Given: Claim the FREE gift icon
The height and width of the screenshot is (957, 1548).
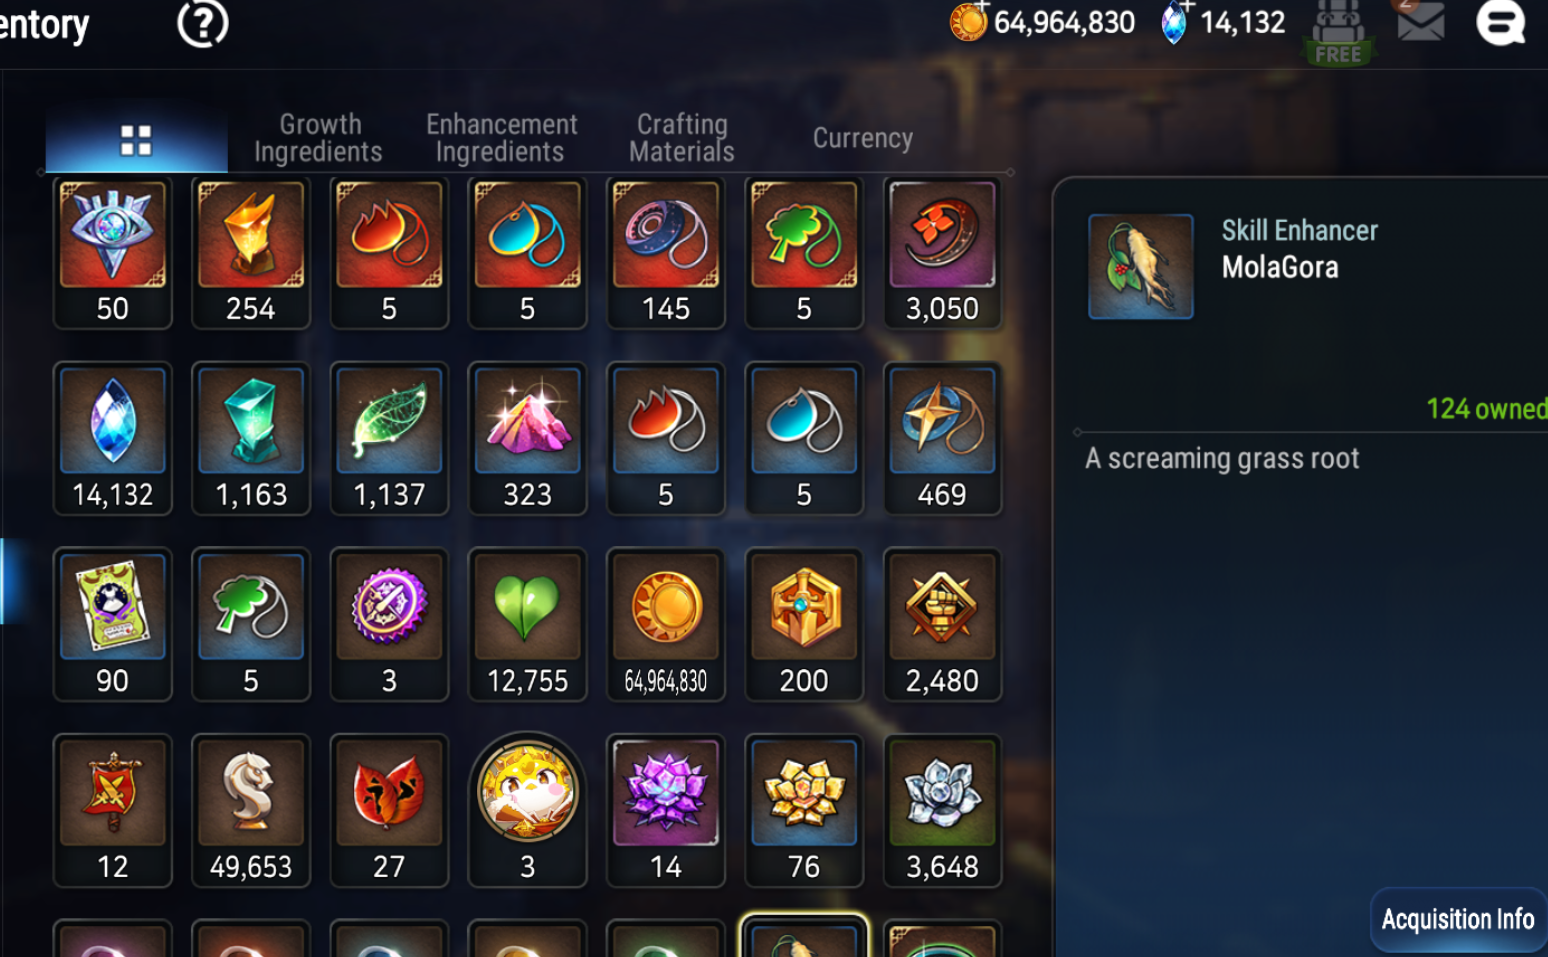Looking at the screenshot, I should (x=1338, y=33).
